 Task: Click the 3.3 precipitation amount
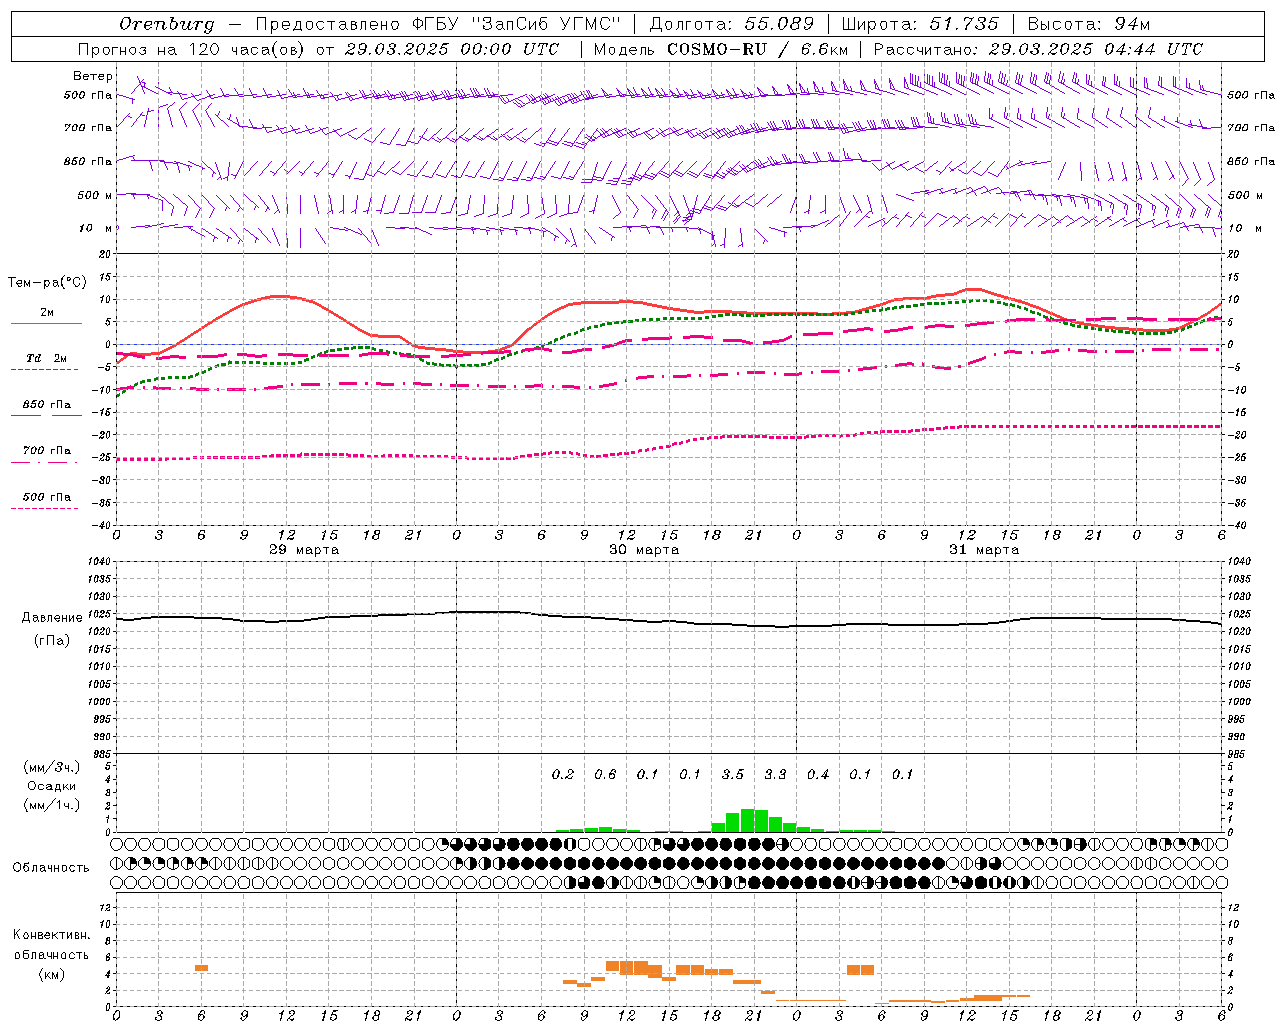tap(775, 774)
